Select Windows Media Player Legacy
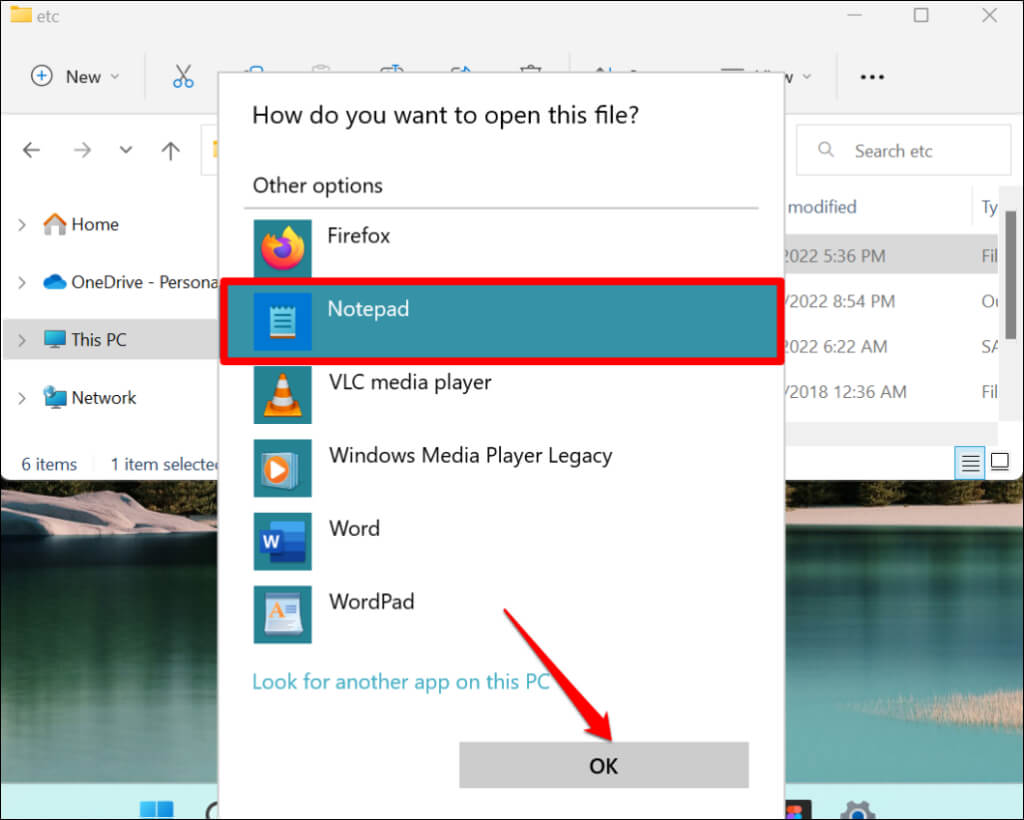1024x820 pixels. (x=470, y=456)
